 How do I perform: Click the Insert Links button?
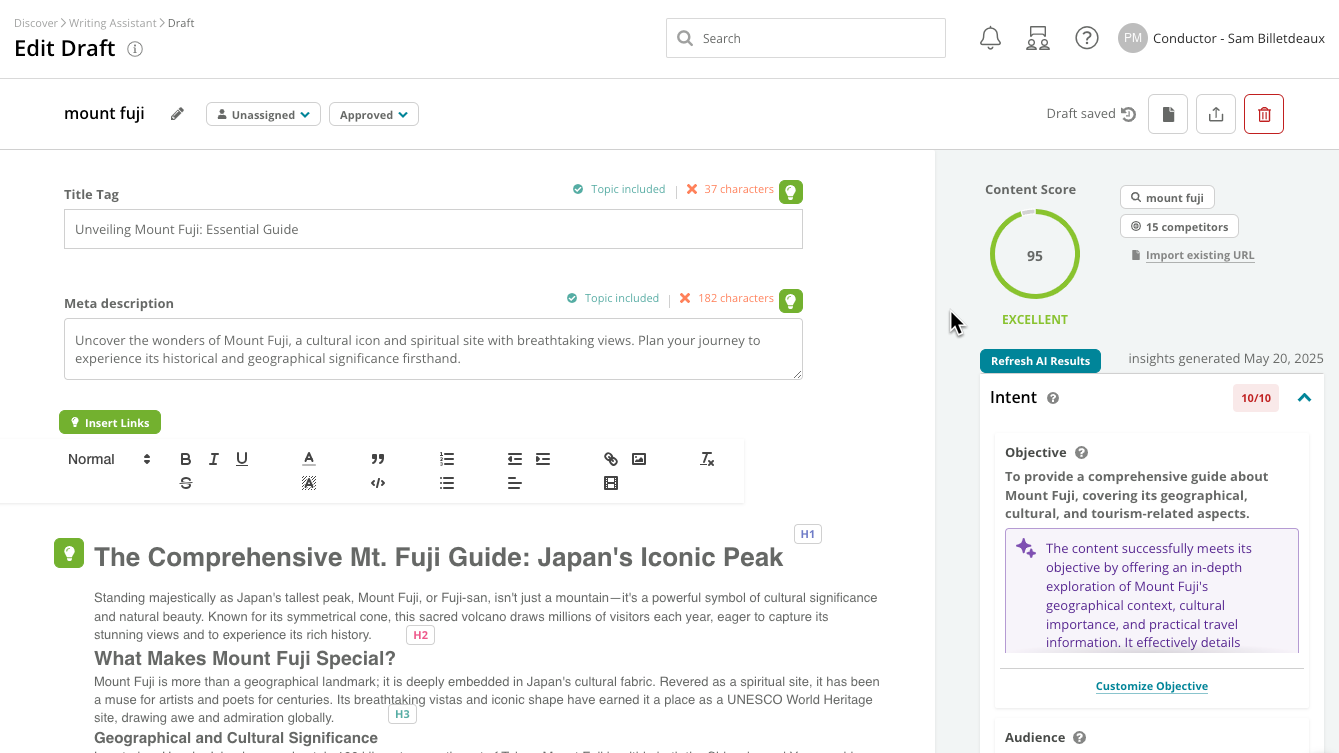click(x=110, y=423)
